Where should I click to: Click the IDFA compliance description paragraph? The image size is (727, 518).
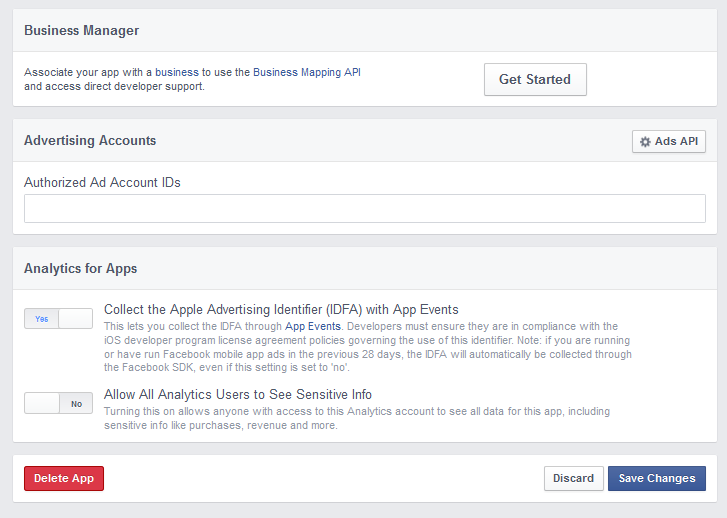coord(368,347)
